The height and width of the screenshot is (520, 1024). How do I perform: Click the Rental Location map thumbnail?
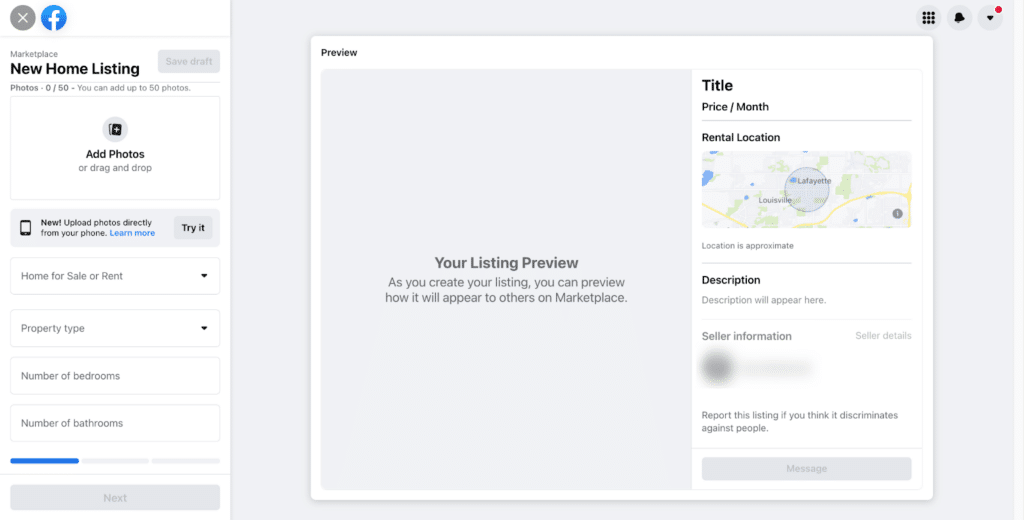click(807, 189)
